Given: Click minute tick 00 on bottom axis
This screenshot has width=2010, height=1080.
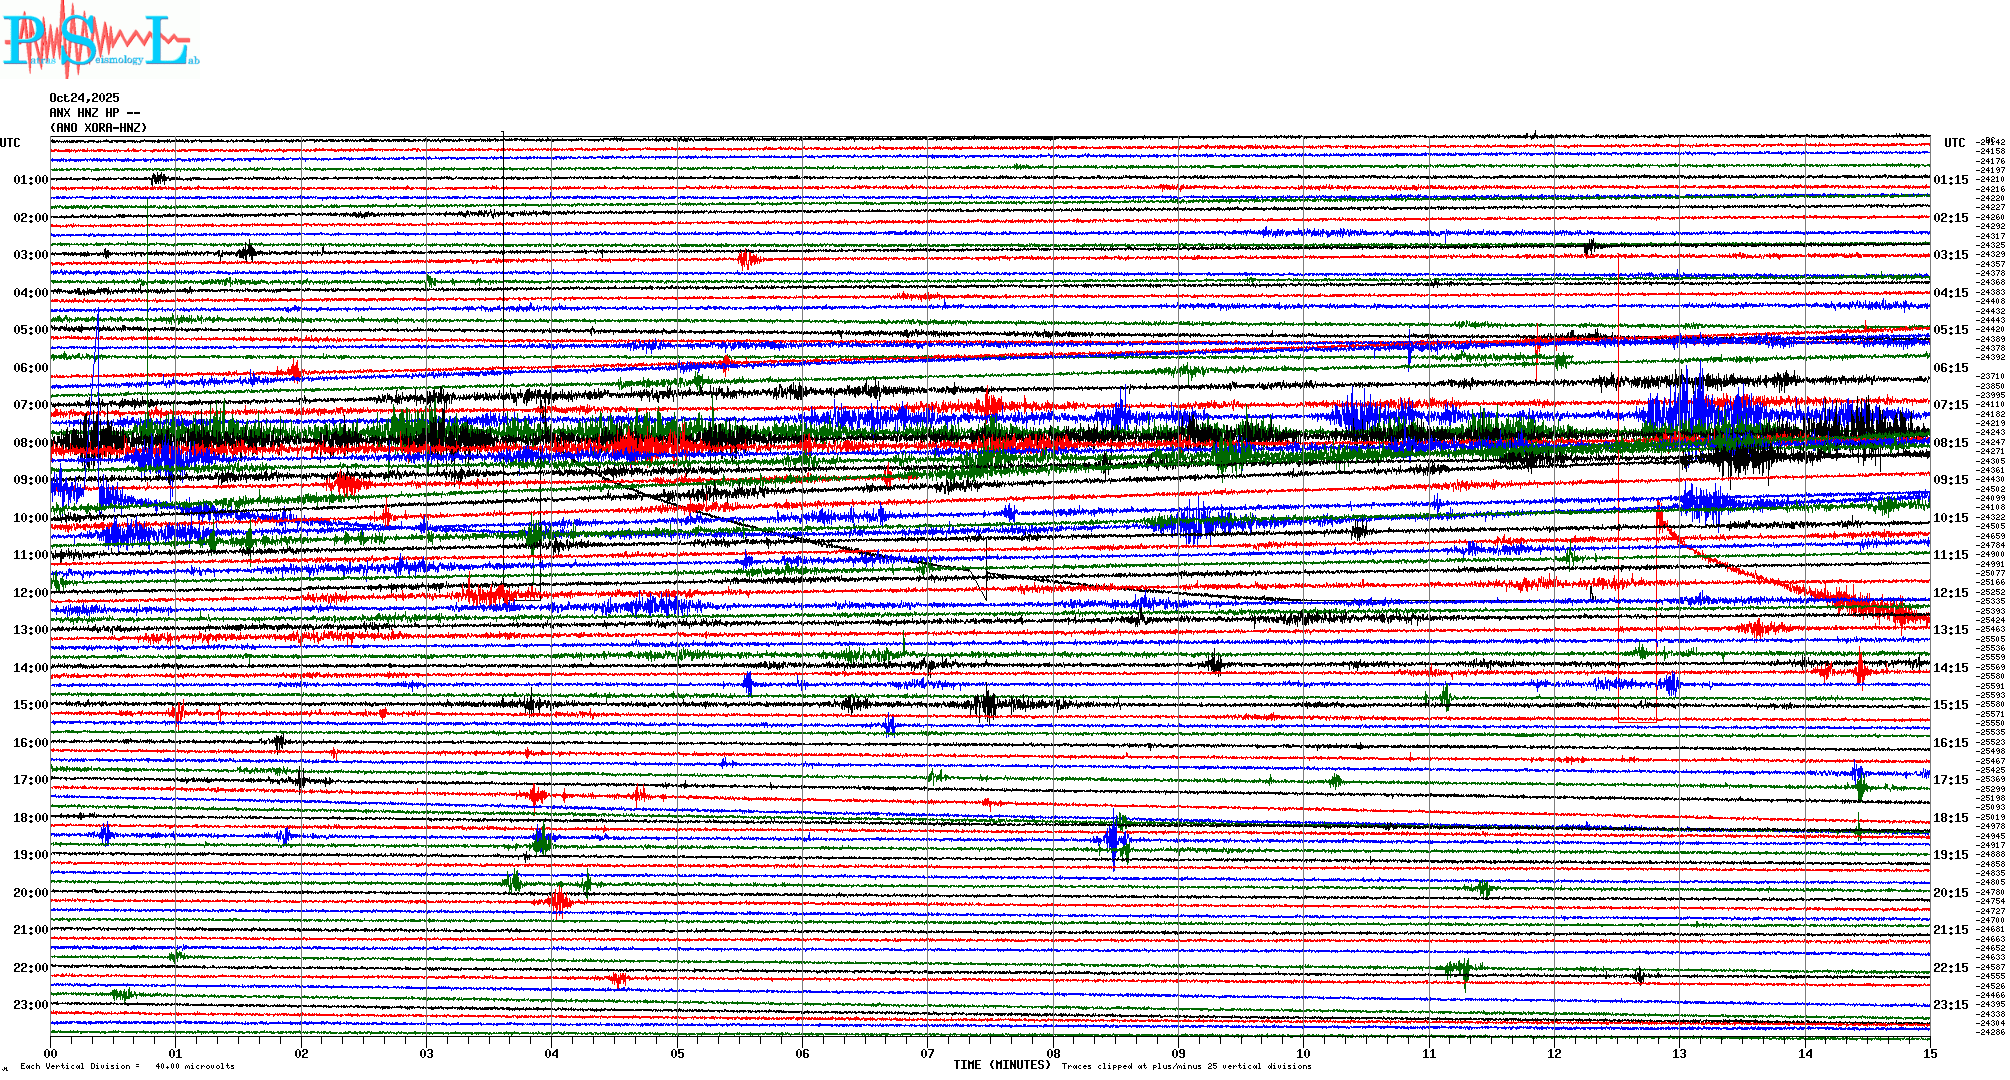Looking at the screenshot, I should point(51,1054).
